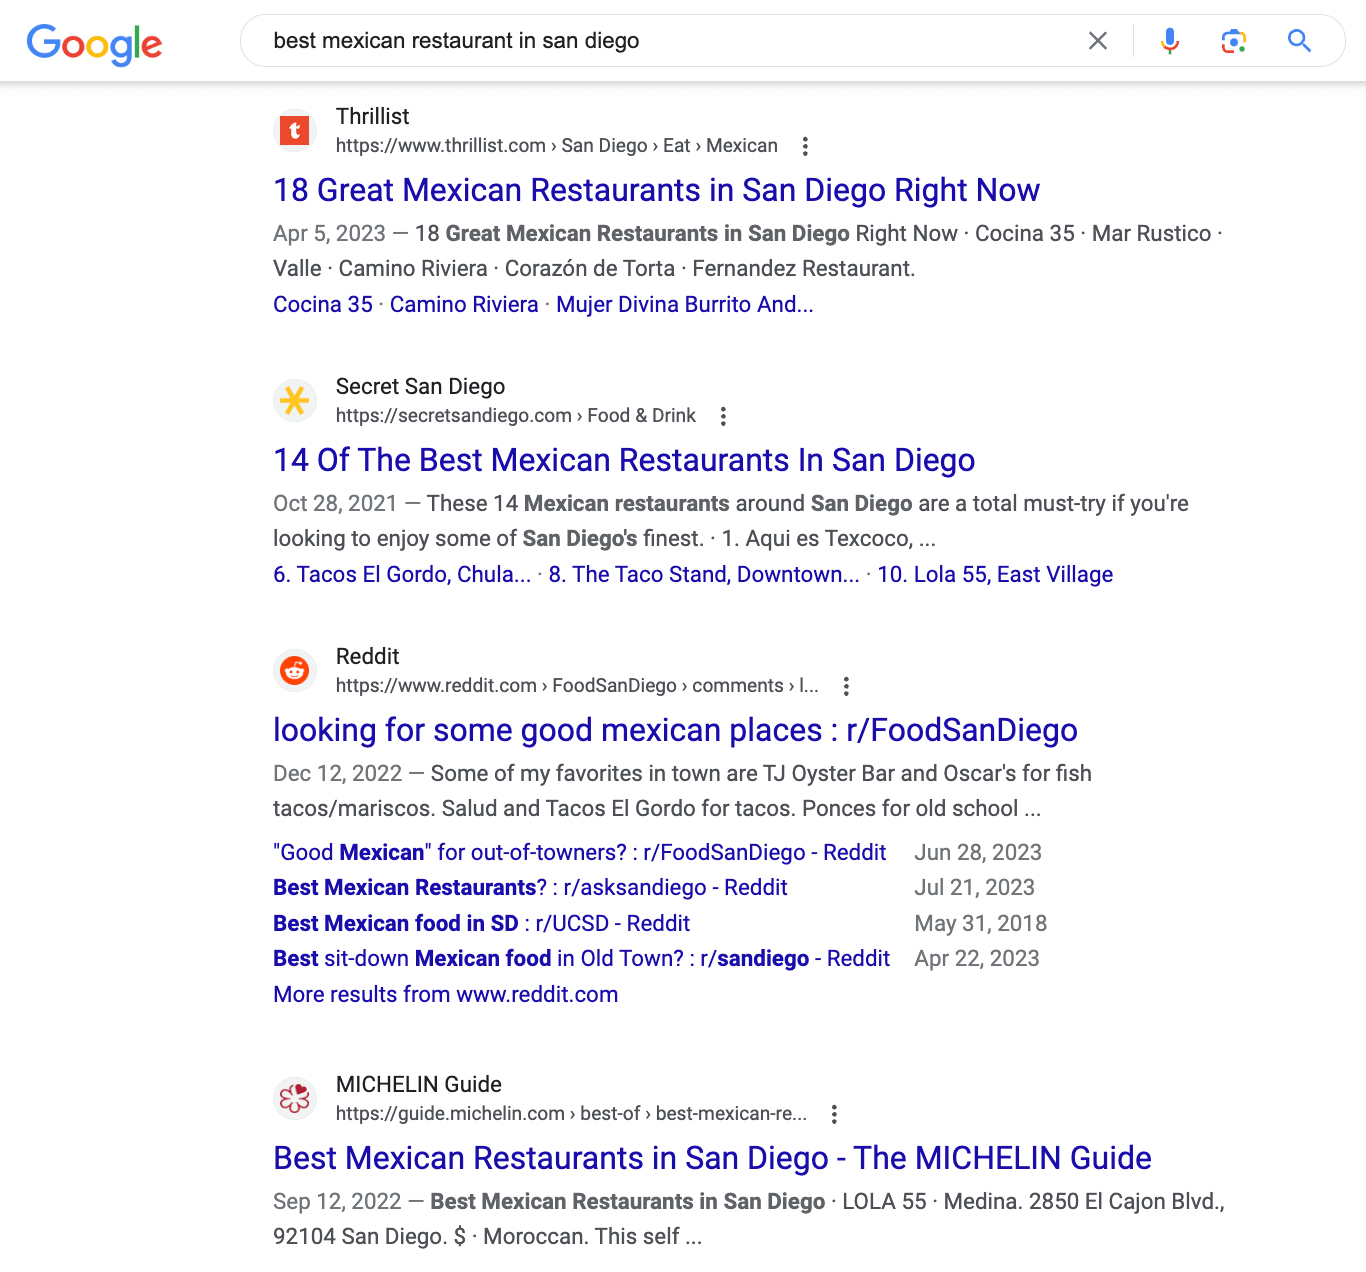Viewport: 1366px width, 1272px height.
Task: Click the secretsandiego.com Food & Drink URL
Action: (515, 416)
